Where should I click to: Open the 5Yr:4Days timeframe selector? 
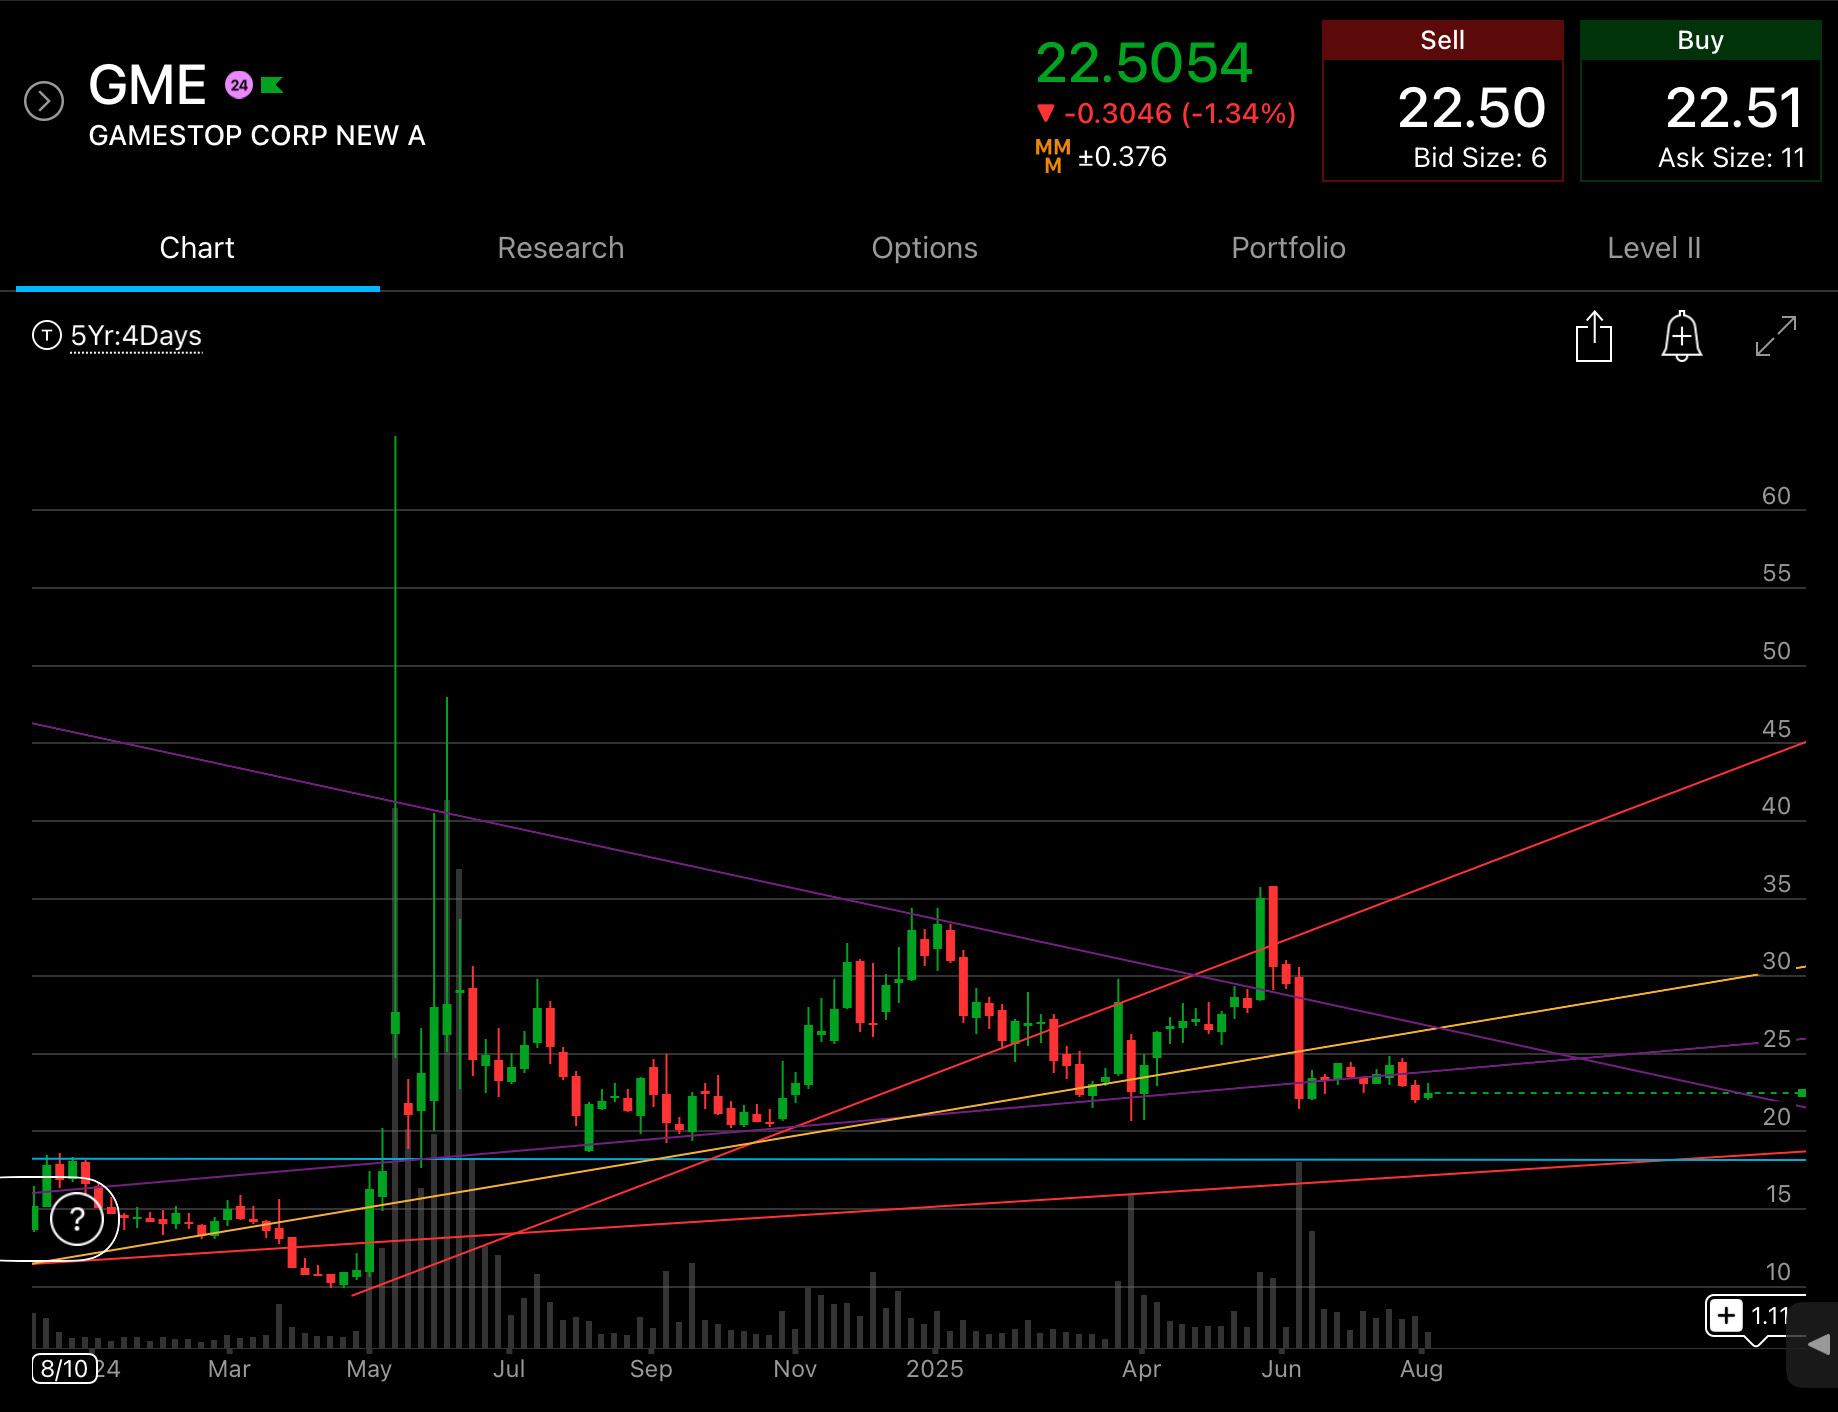pyautogui.click(x=136, y=336)
